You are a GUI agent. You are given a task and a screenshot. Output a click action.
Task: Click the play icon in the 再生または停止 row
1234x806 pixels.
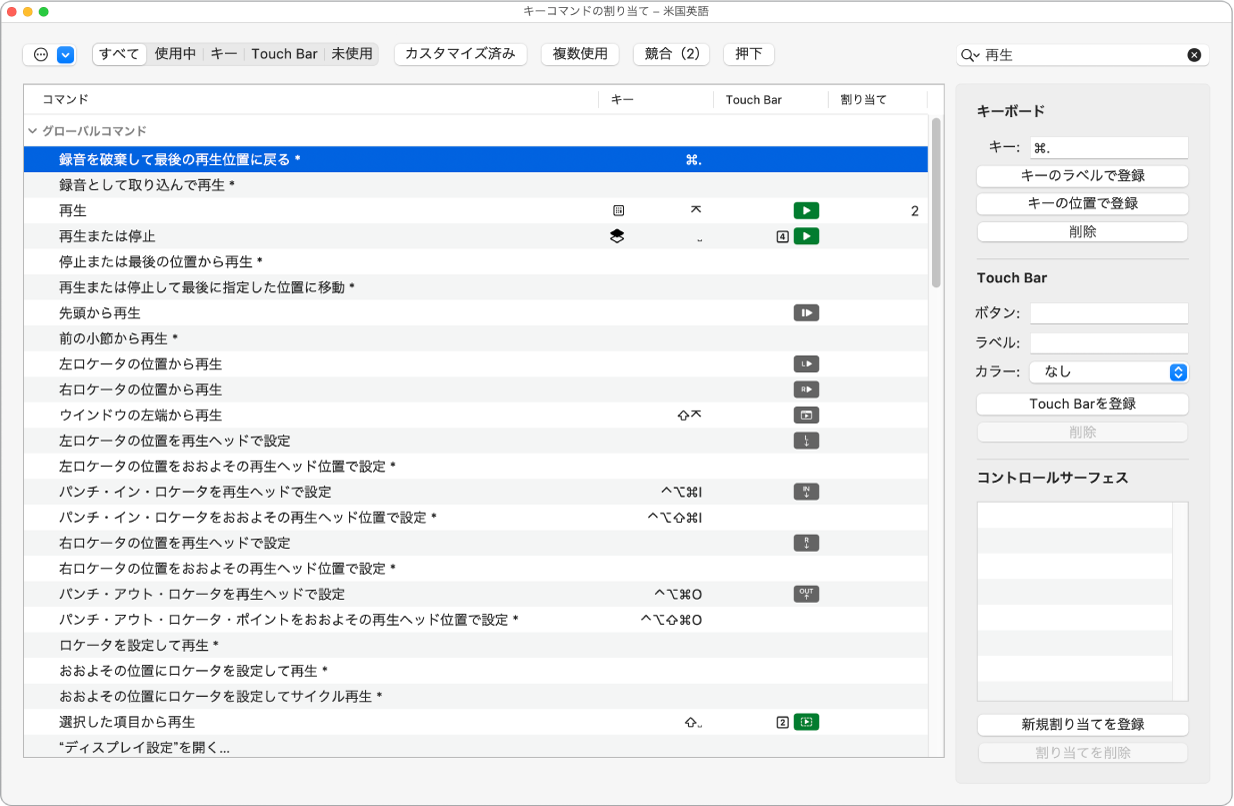click(806, 236)
